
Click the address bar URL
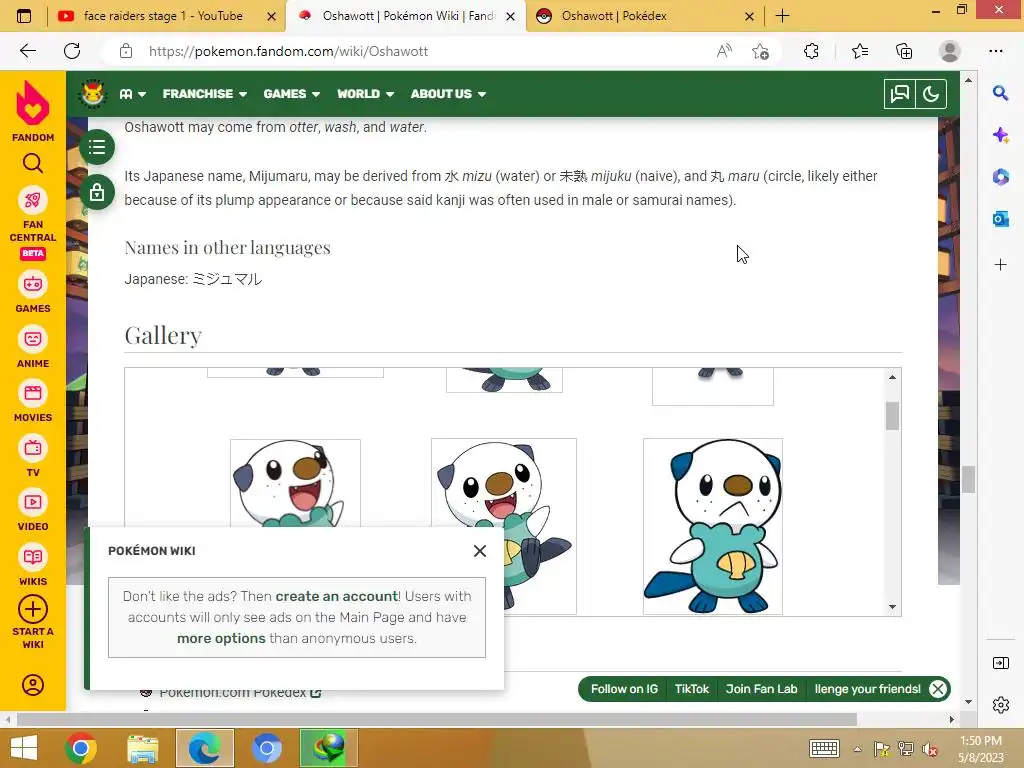tap(288, 52)
